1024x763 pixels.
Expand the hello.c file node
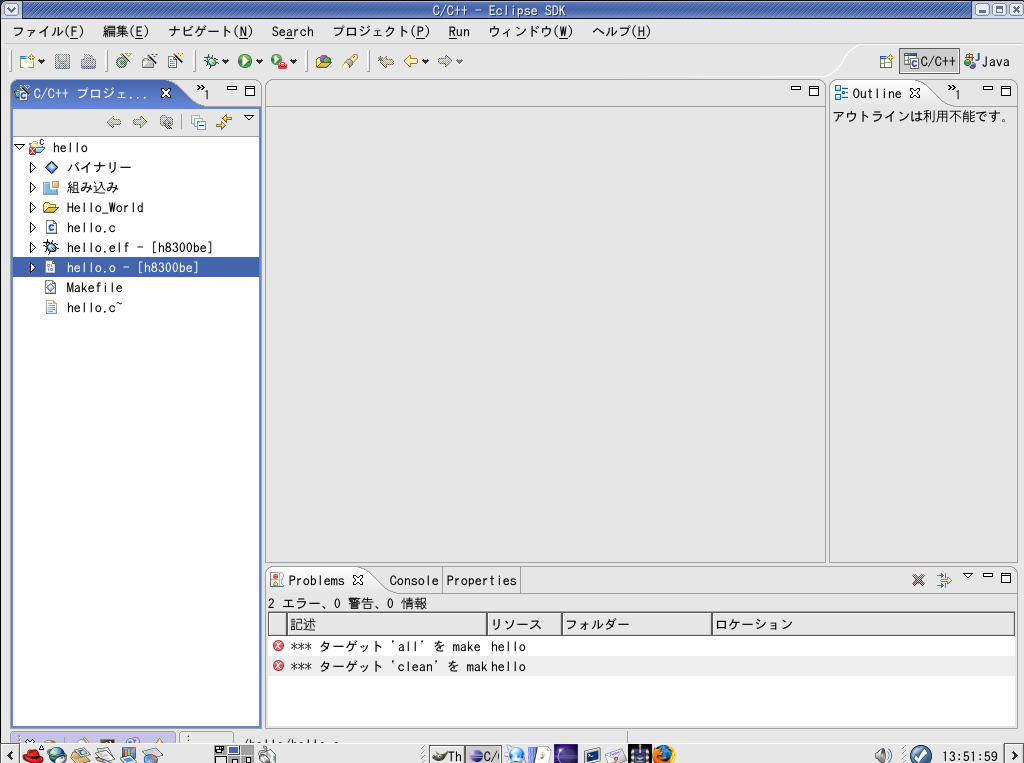(33, 228)
